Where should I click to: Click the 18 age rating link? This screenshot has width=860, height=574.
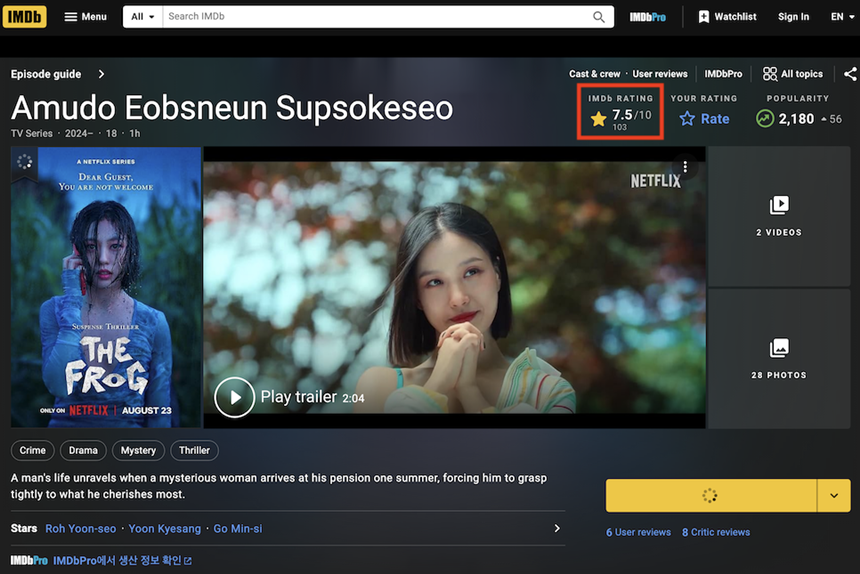coord(111,133)
